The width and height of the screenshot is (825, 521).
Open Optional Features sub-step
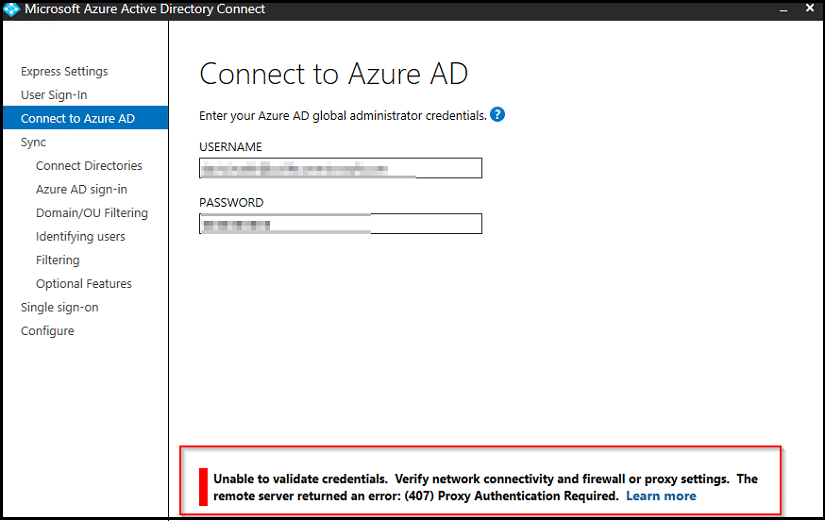(84, 284)
